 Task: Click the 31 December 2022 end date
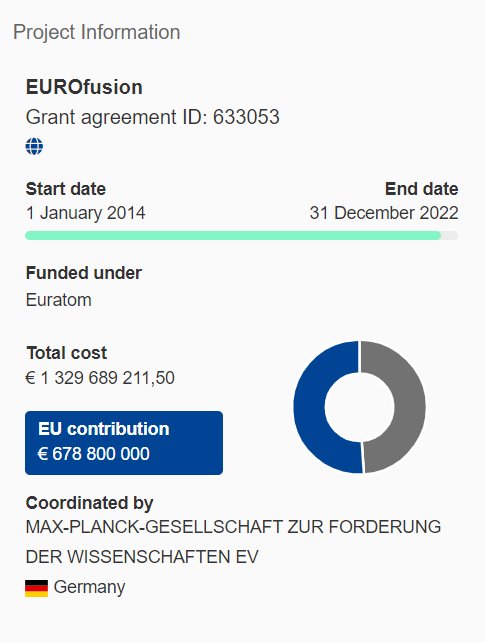384,213
